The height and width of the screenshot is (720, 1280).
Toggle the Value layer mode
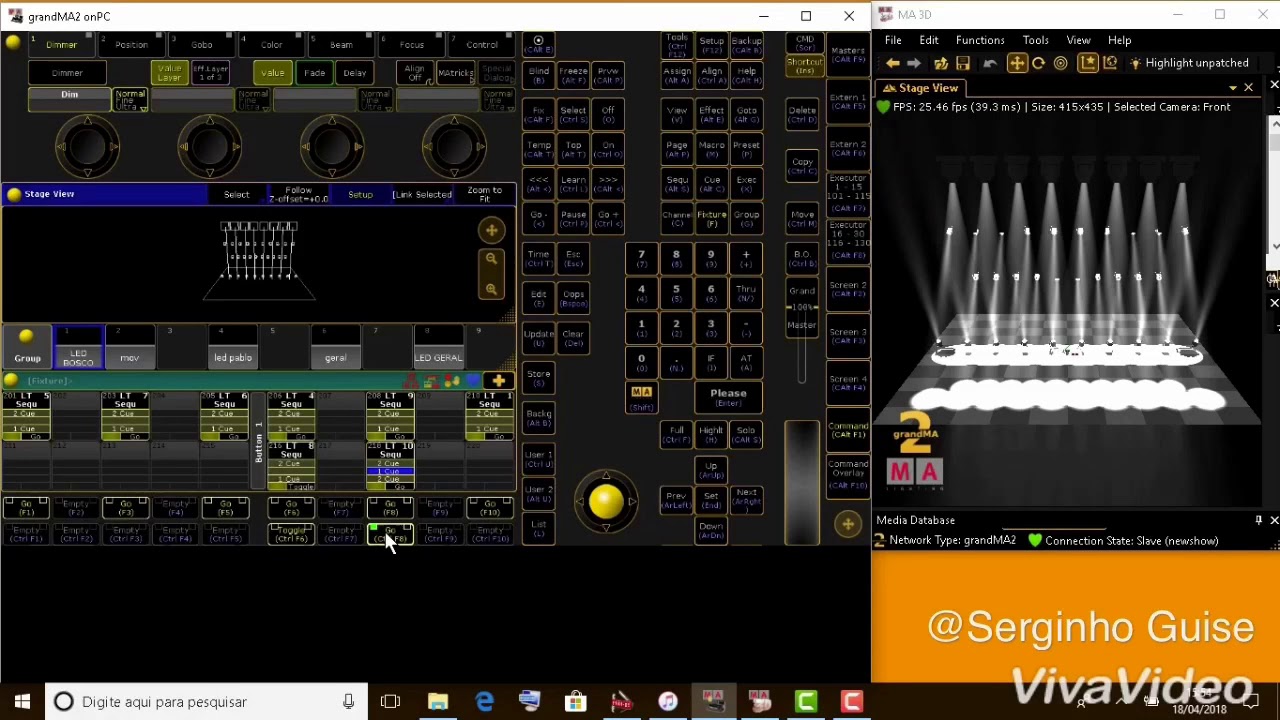tap(272, 73)
